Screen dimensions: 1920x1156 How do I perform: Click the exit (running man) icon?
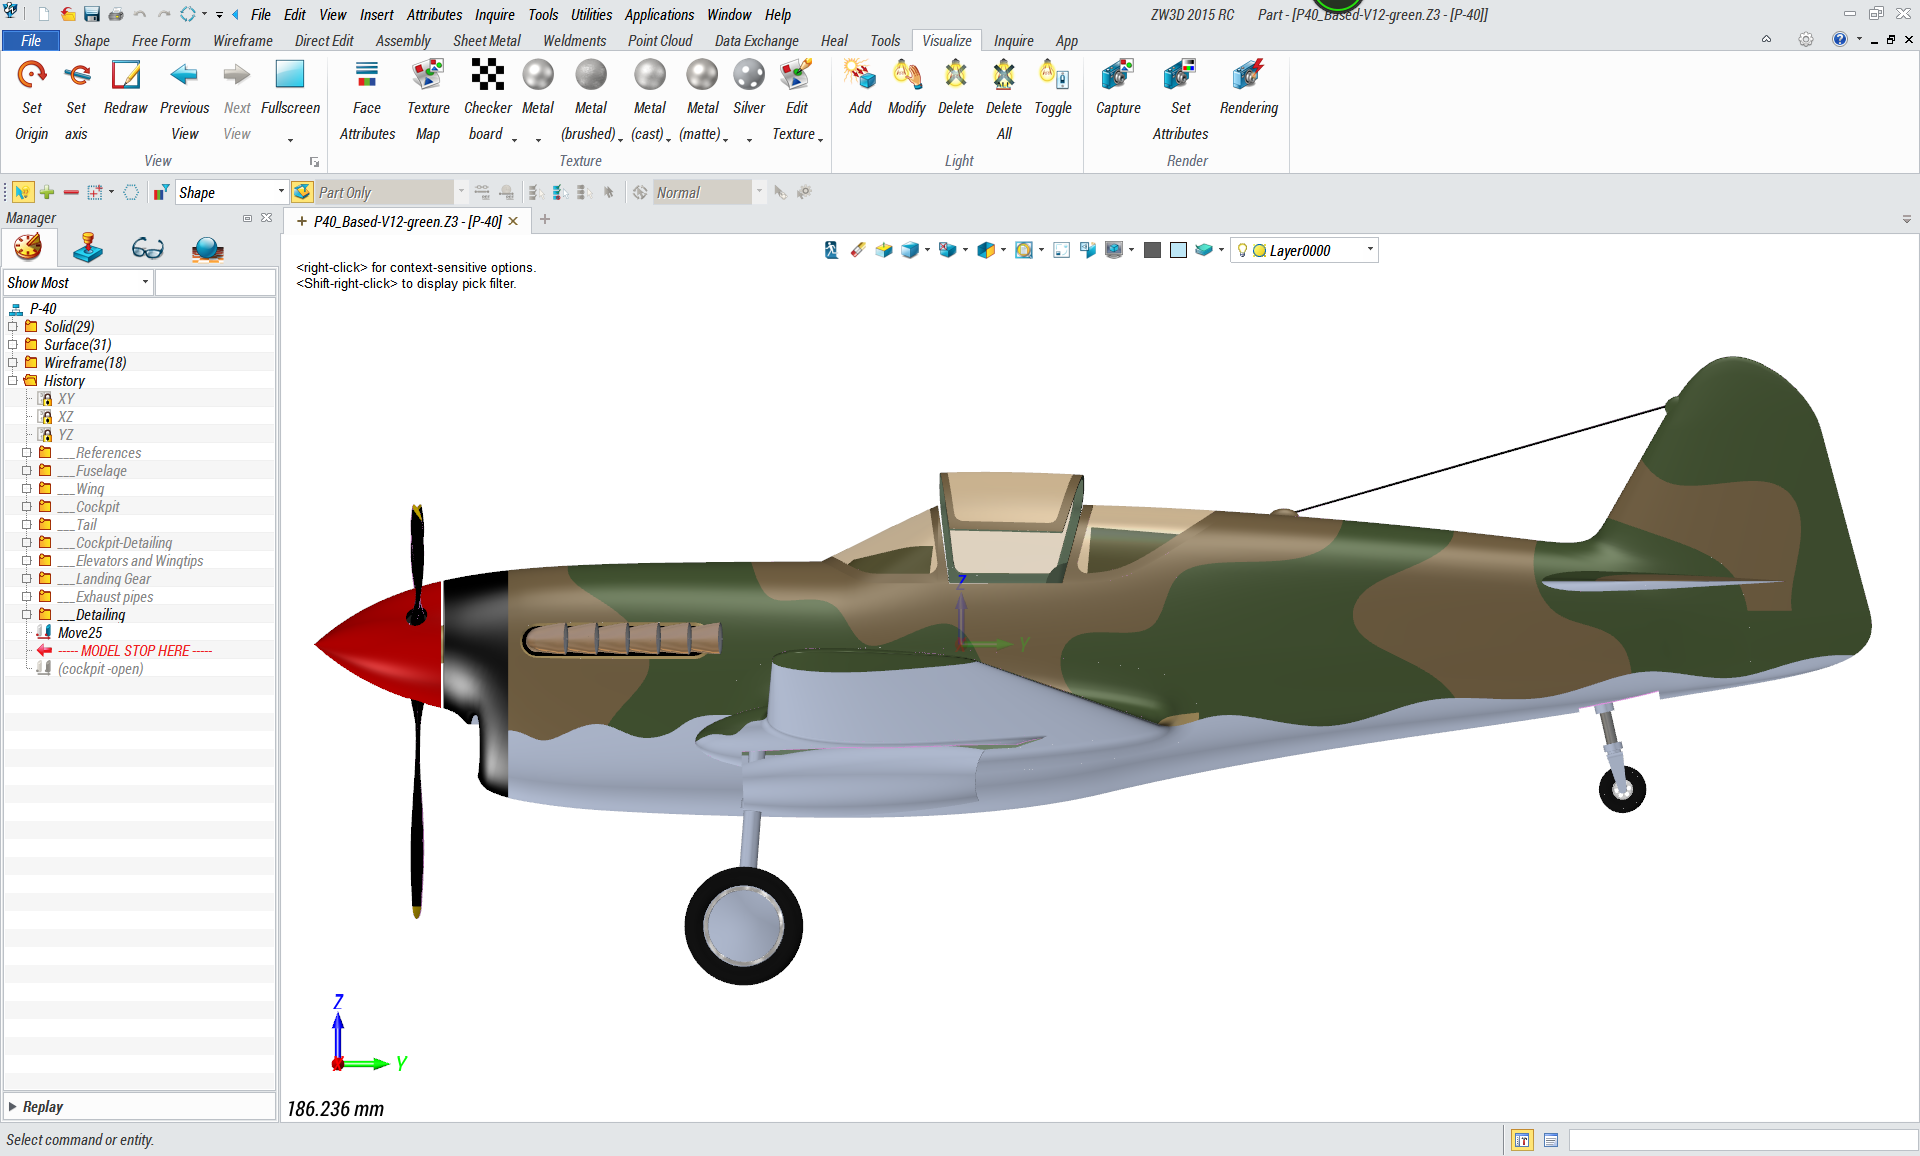pos(831,250)
